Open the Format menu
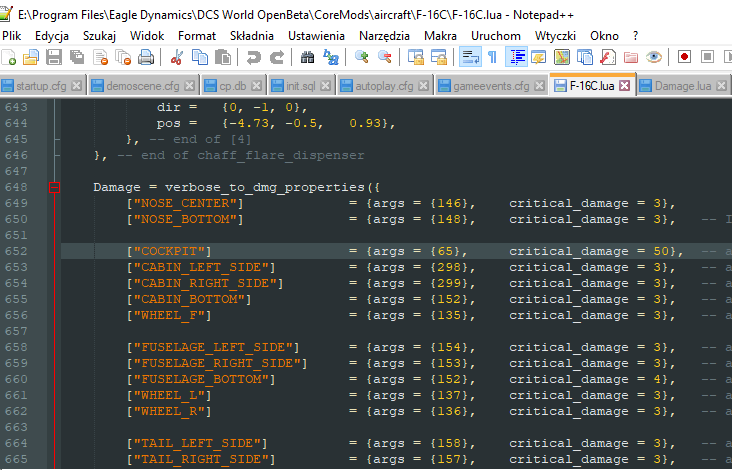 coord(197,36)
